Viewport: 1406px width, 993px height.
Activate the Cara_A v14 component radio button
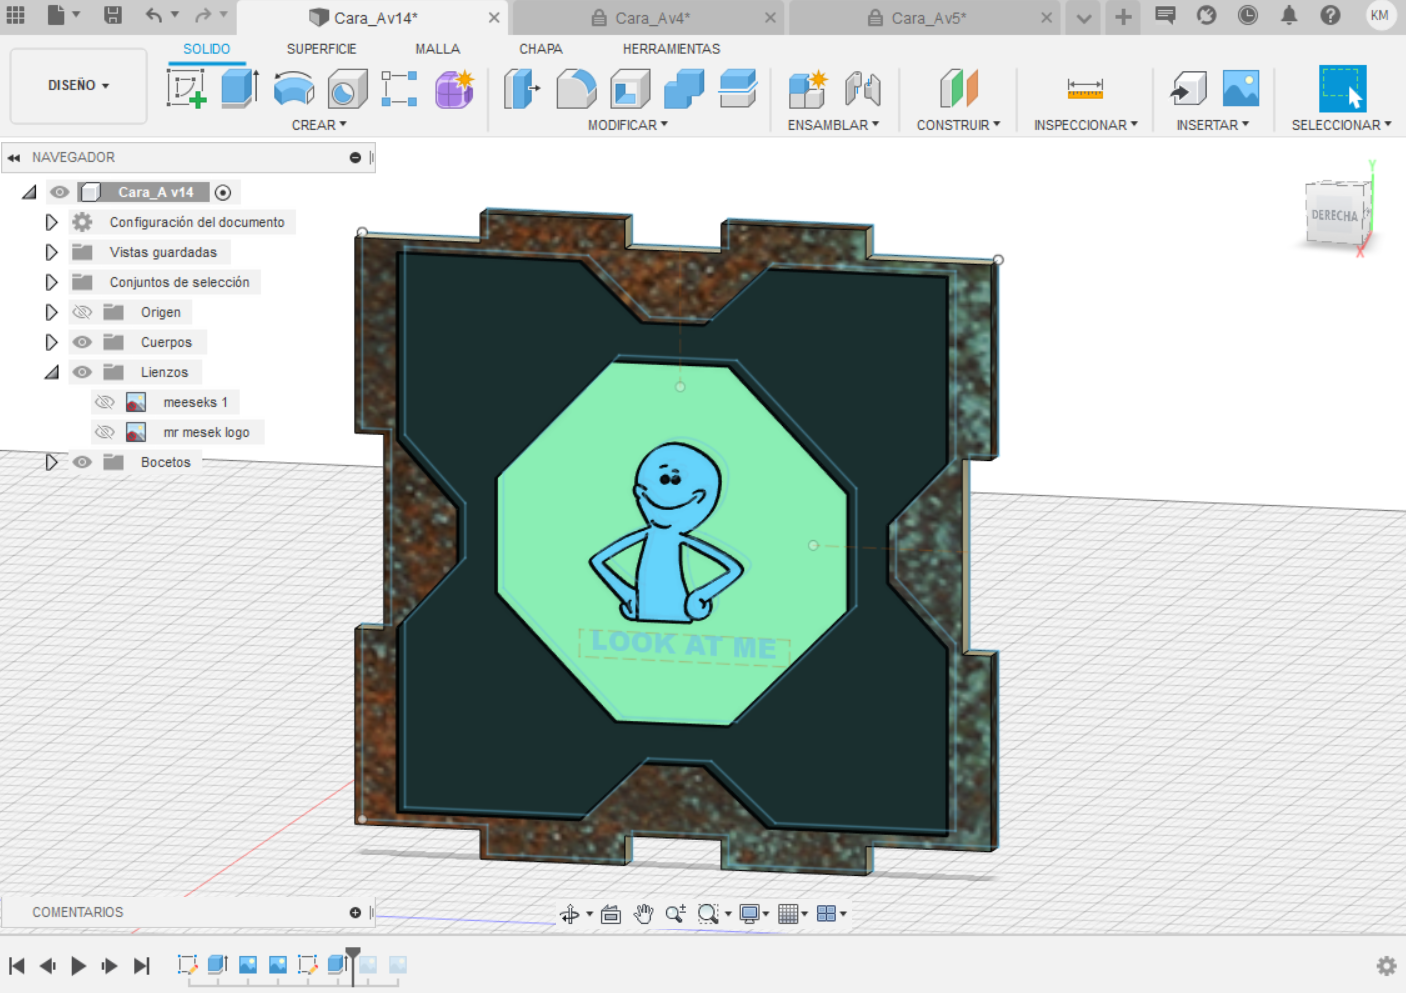pos(223,192)
